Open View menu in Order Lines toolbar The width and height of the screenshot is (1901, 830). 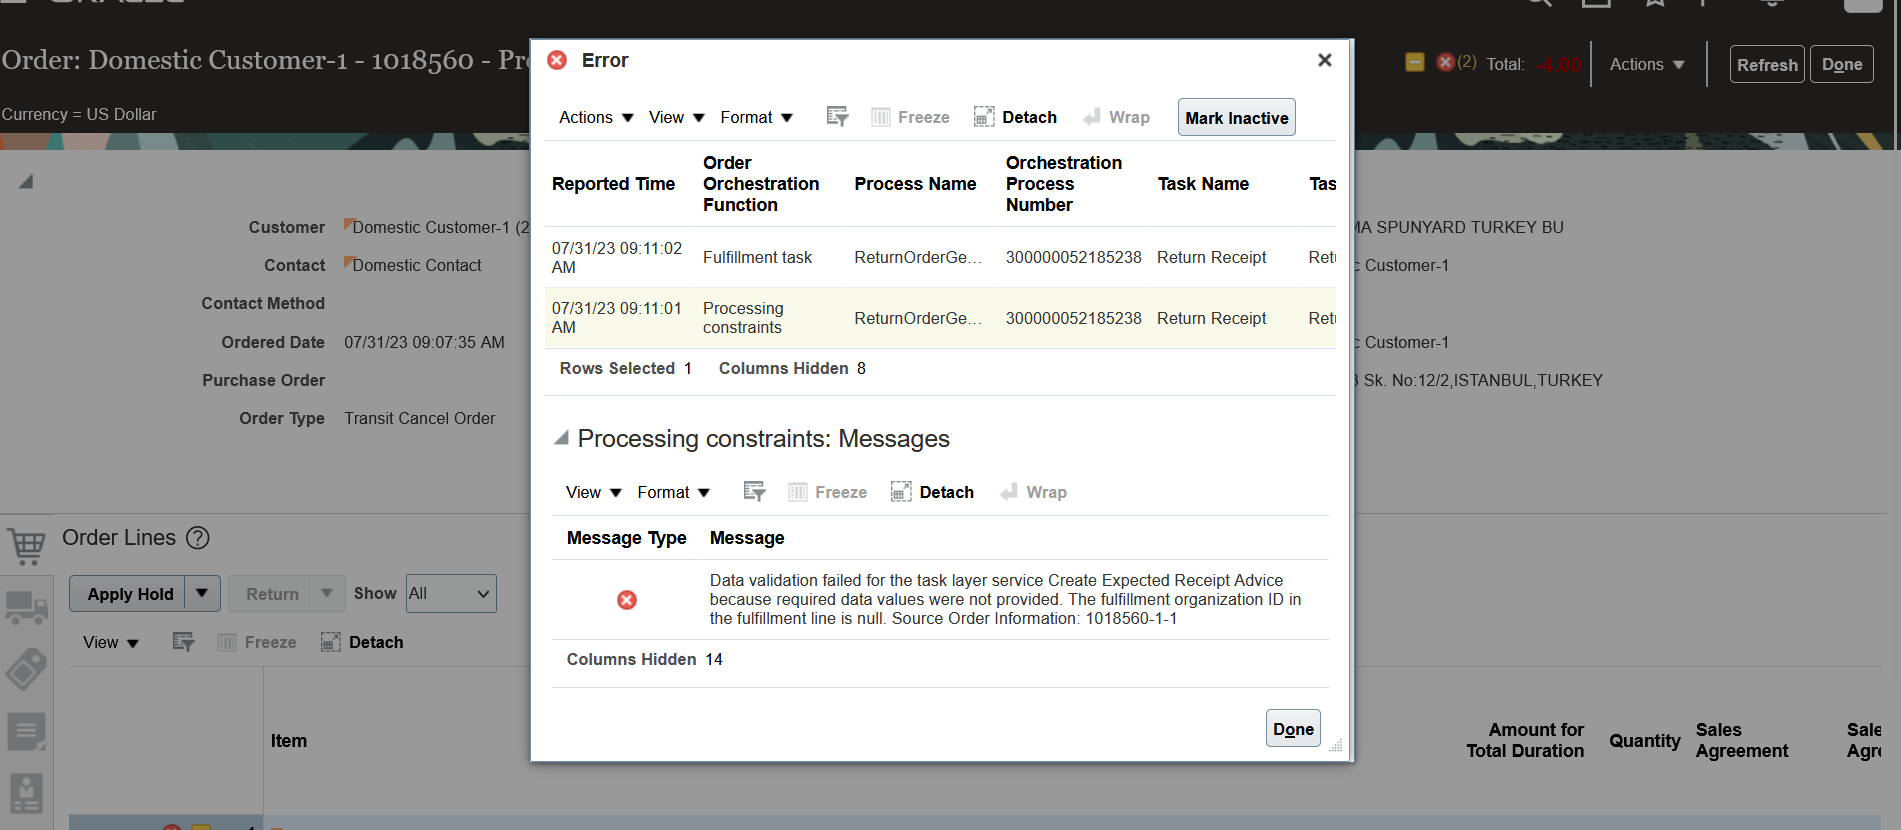pos(111,642)
